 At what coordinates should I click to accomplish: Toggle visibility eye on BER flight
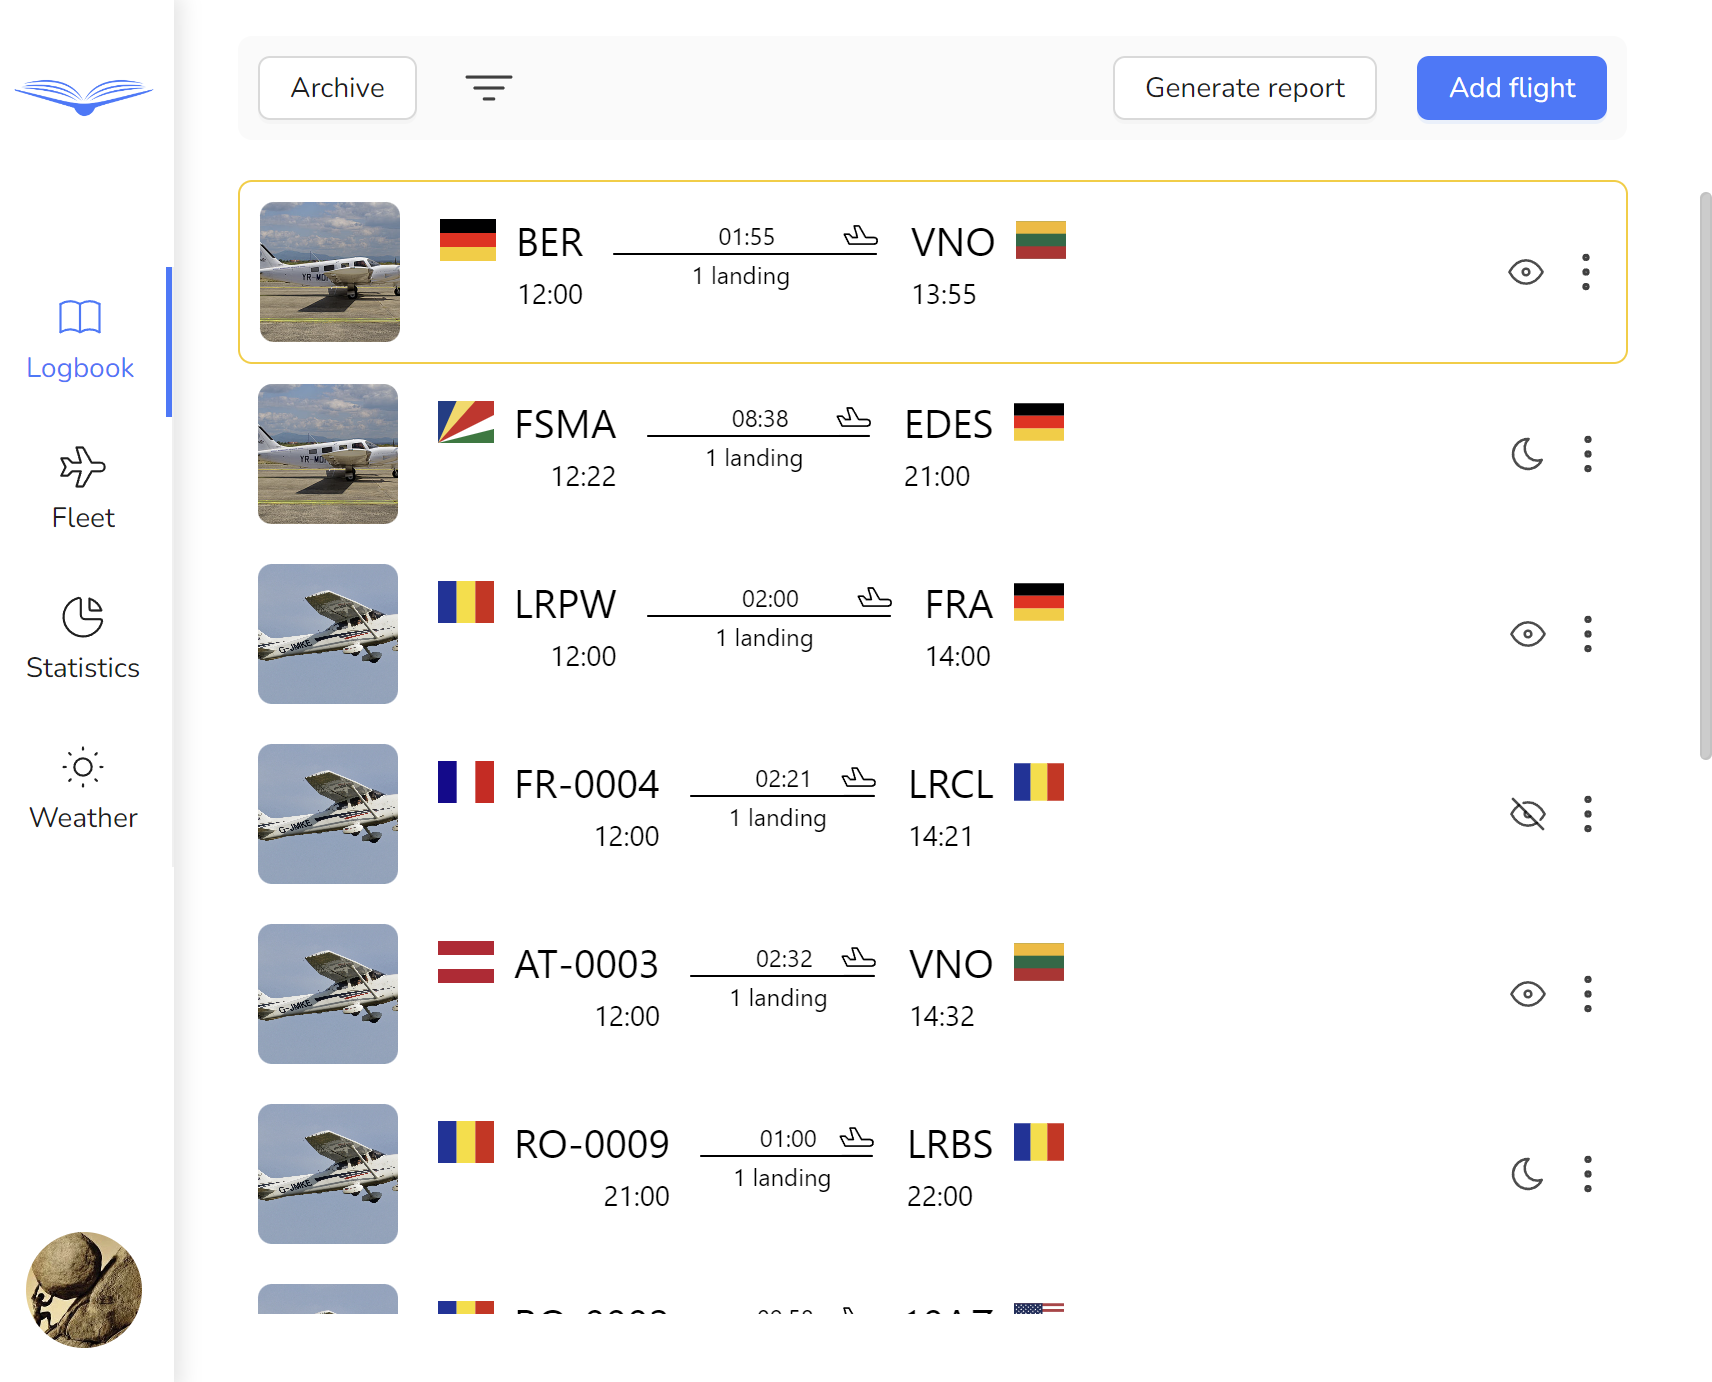tap(1525, 272)
